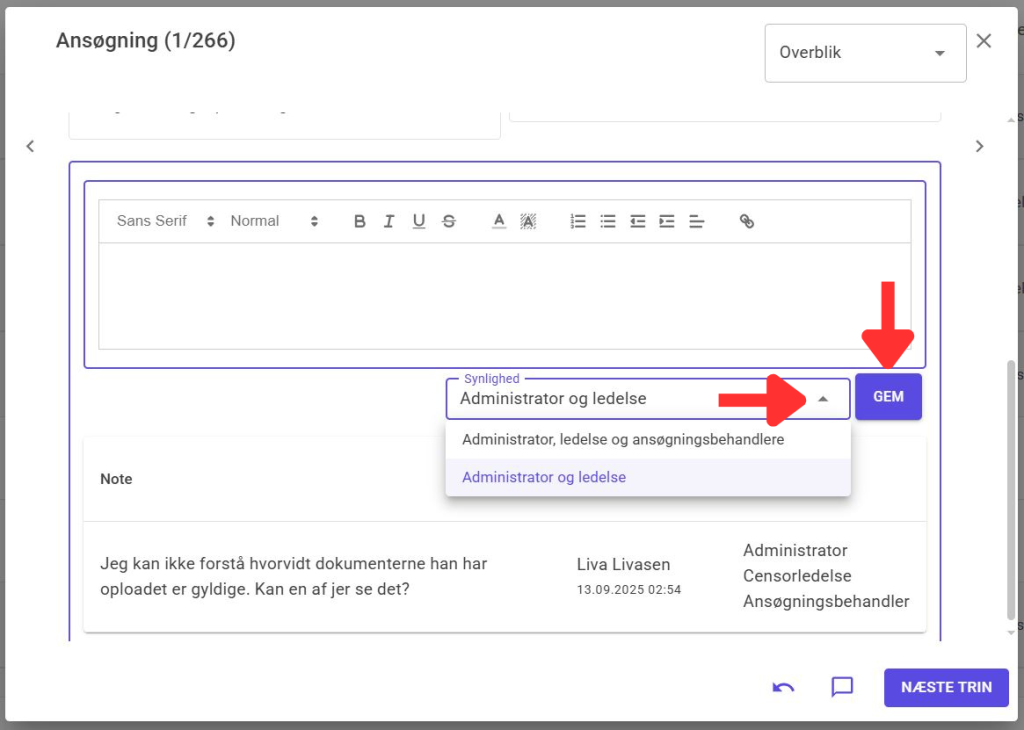Open the comments speech bubble icon
Viewport: 1024px width, 730px height.
(842, 687)
